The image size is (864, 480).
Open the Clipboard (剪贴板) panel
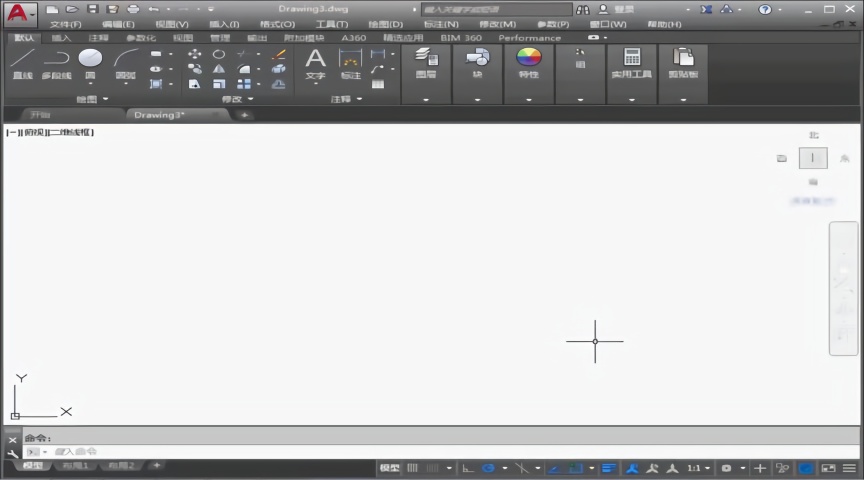click(x=683, y=63)
